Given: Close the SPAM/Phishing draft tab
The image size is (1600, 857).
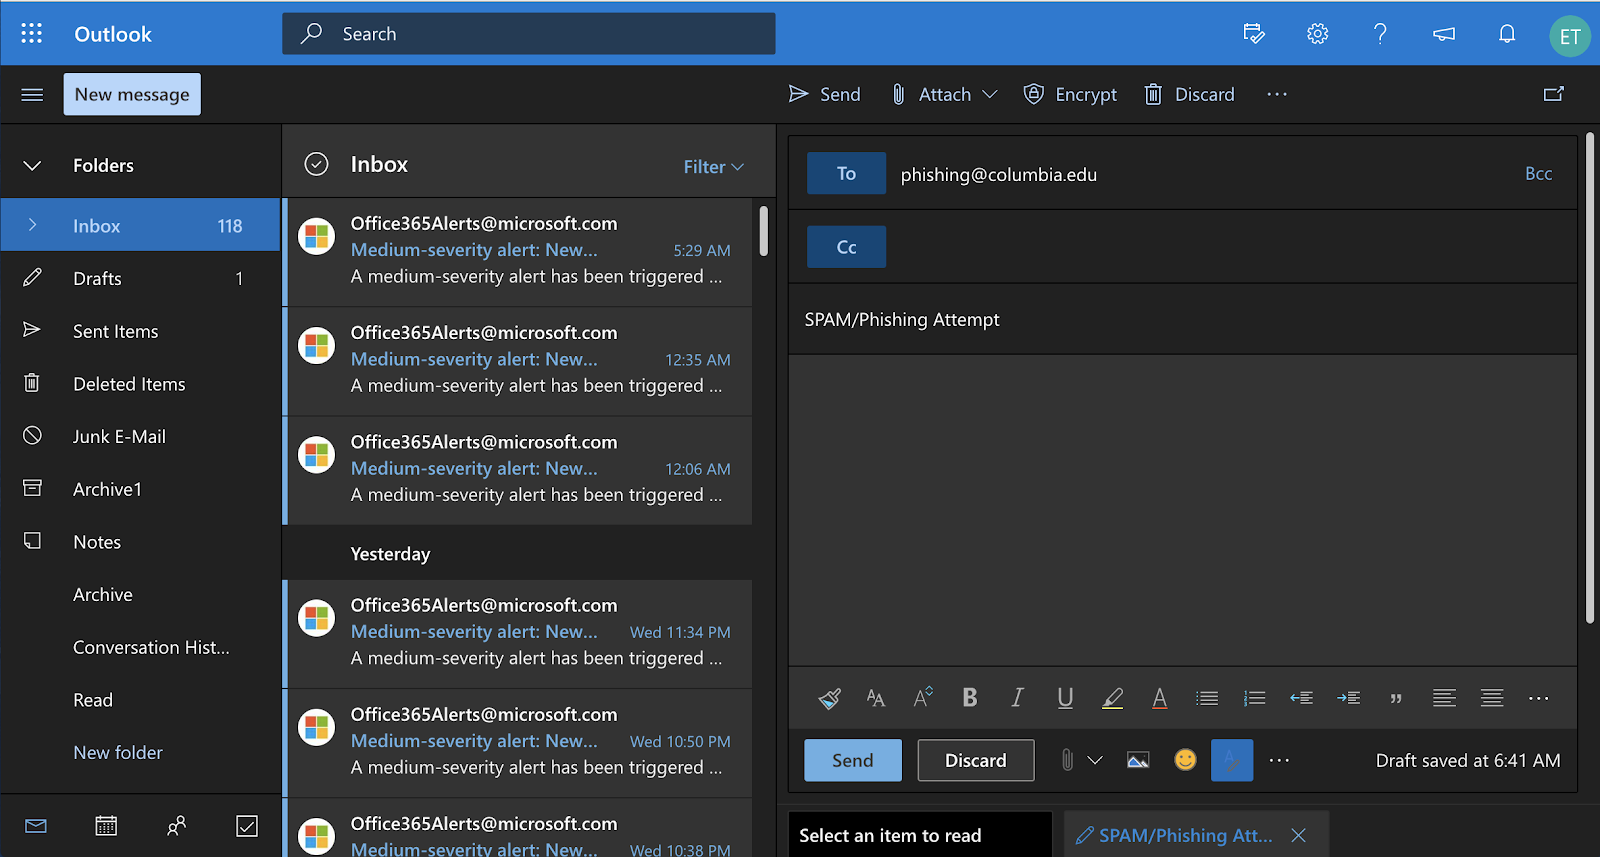Looking at the screenshot, I should point(1298,835).
